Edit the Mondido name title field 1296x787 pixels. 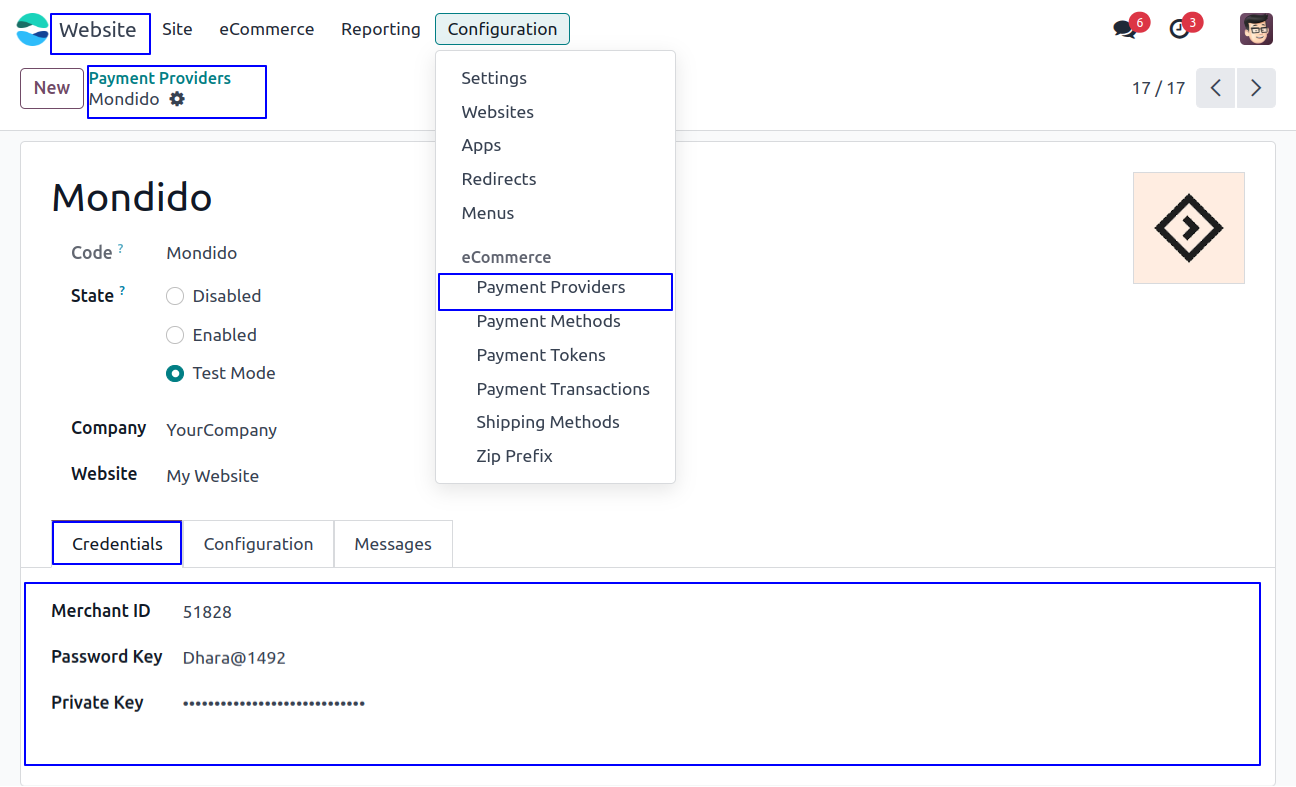coord(132,197)
